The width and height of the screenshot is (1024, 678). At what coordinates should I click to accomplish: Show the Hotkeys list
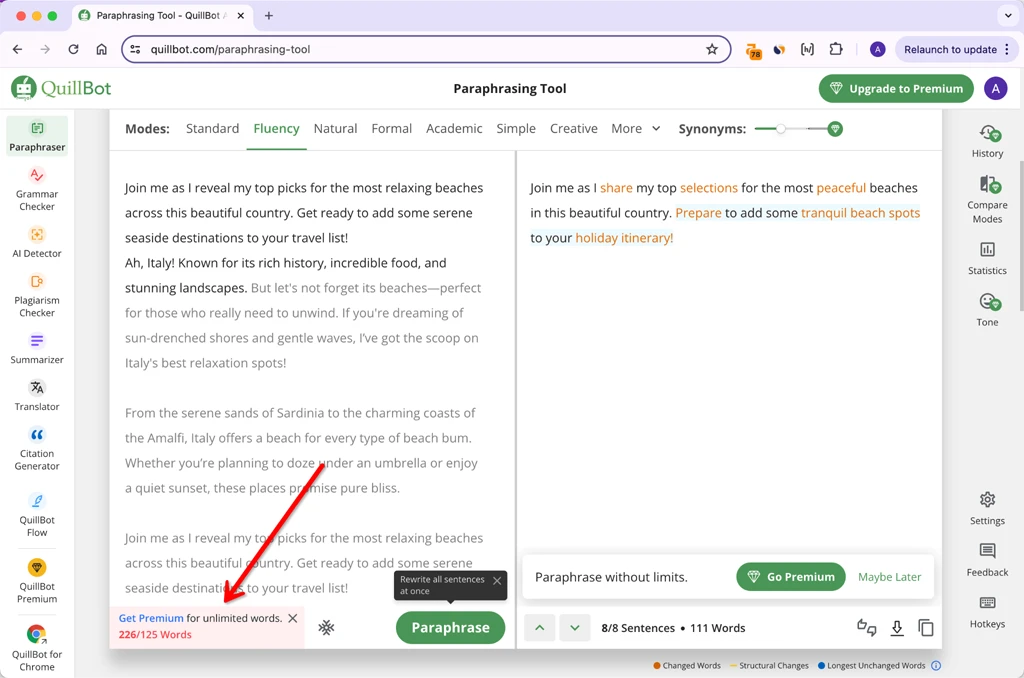coord(987,611)
